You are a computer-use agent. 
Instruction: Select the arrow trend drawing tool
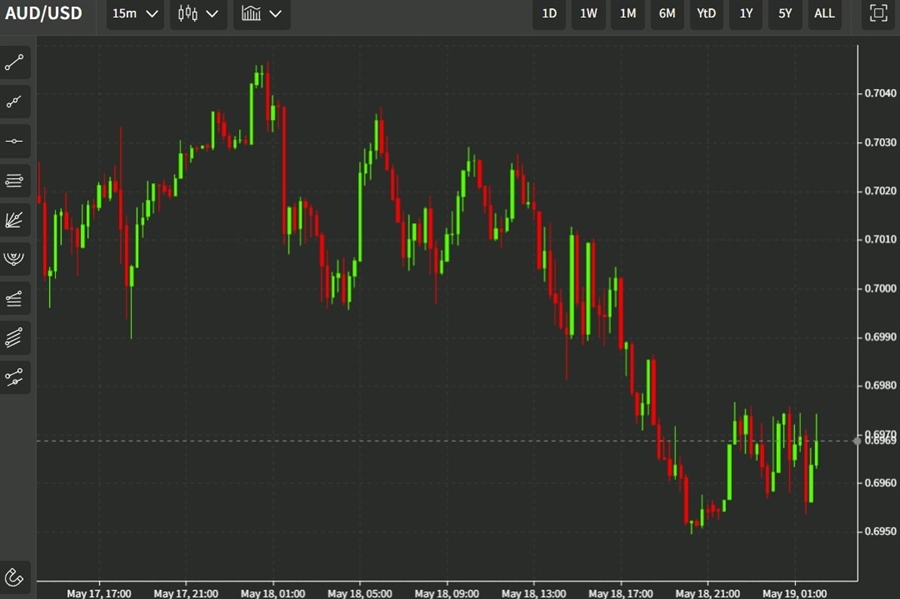[x=14, y=101]
